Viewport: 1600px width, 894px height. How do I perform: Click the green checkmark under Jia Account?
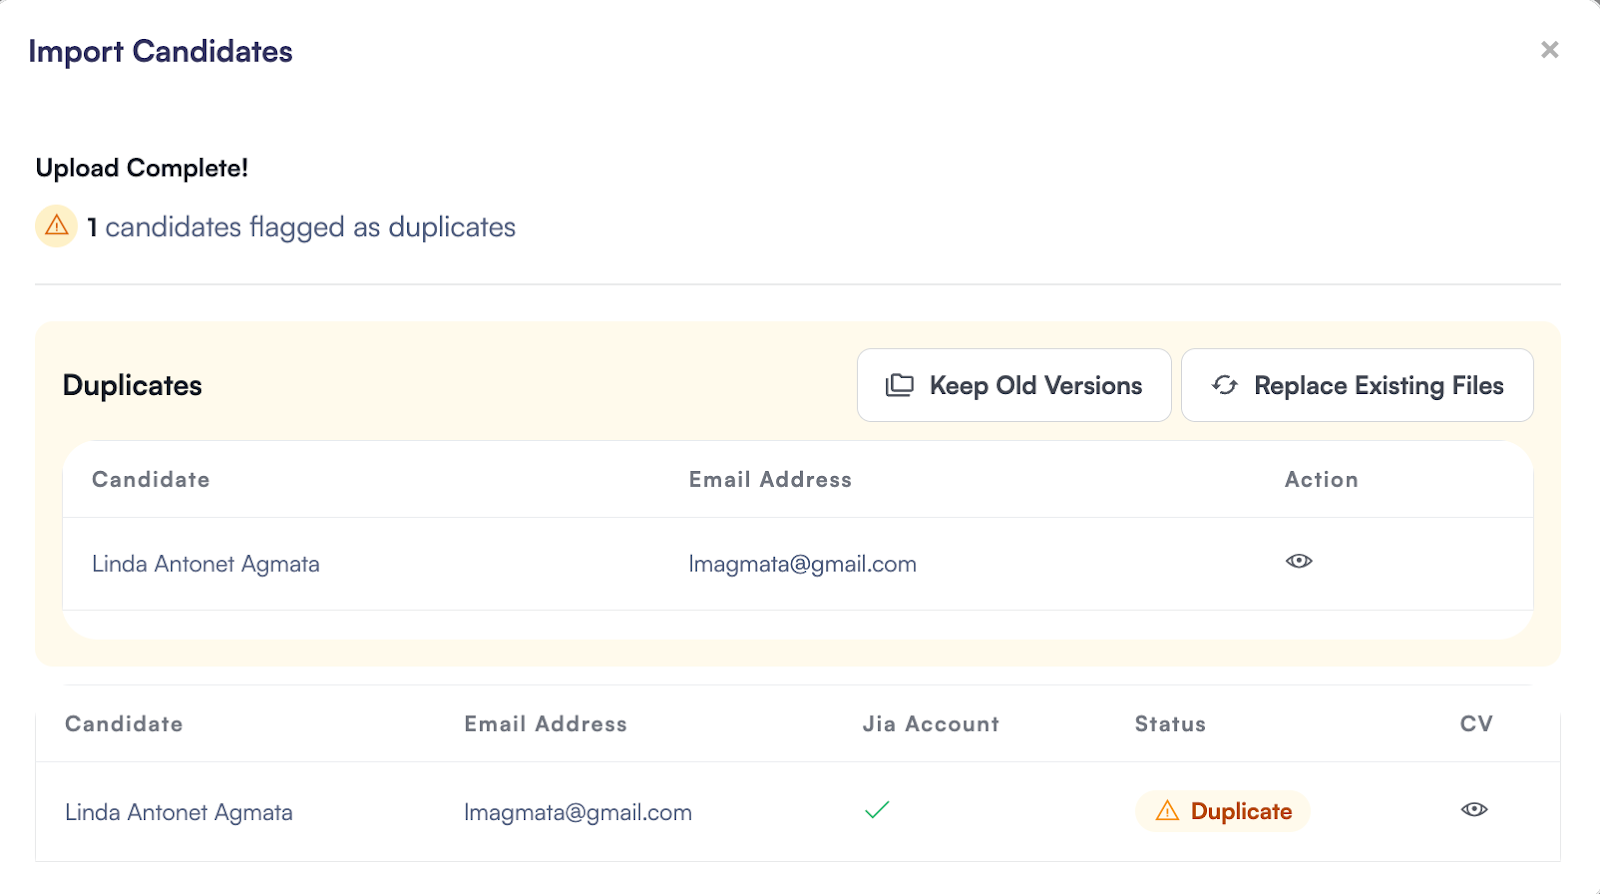click(x=877, y=810)
